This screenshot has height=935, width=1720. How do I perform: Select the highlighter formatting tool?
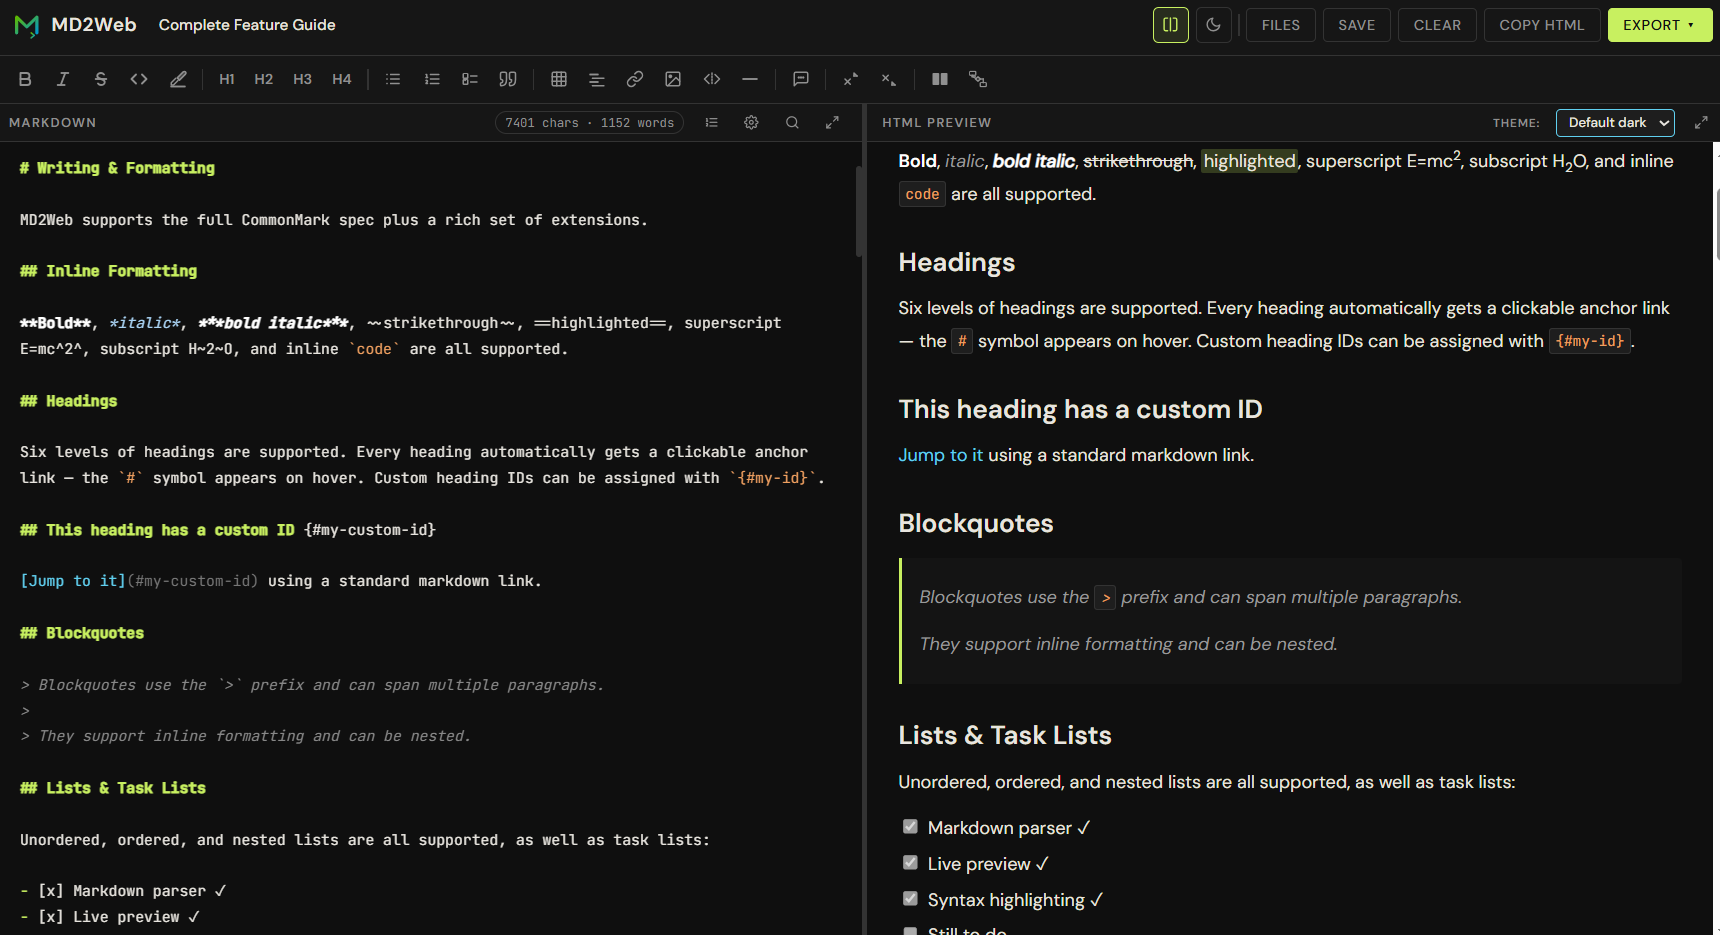pyautogui.click(x=178, y=79)
